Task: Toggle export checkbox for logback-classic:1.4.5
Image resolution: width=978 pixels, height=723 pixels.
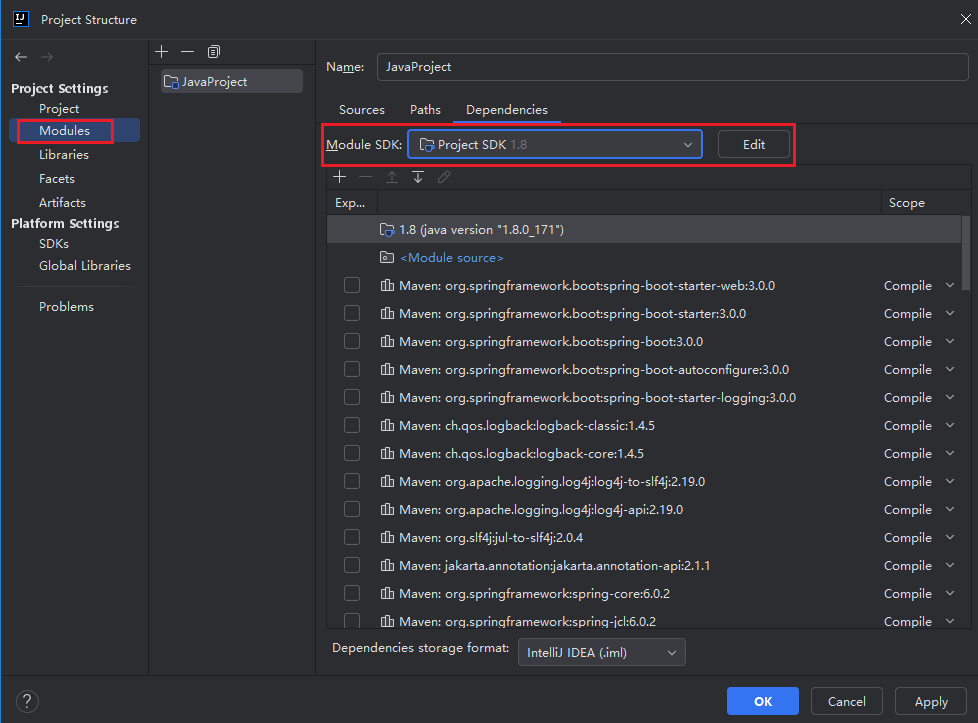Action: click(x=352, y=426)
